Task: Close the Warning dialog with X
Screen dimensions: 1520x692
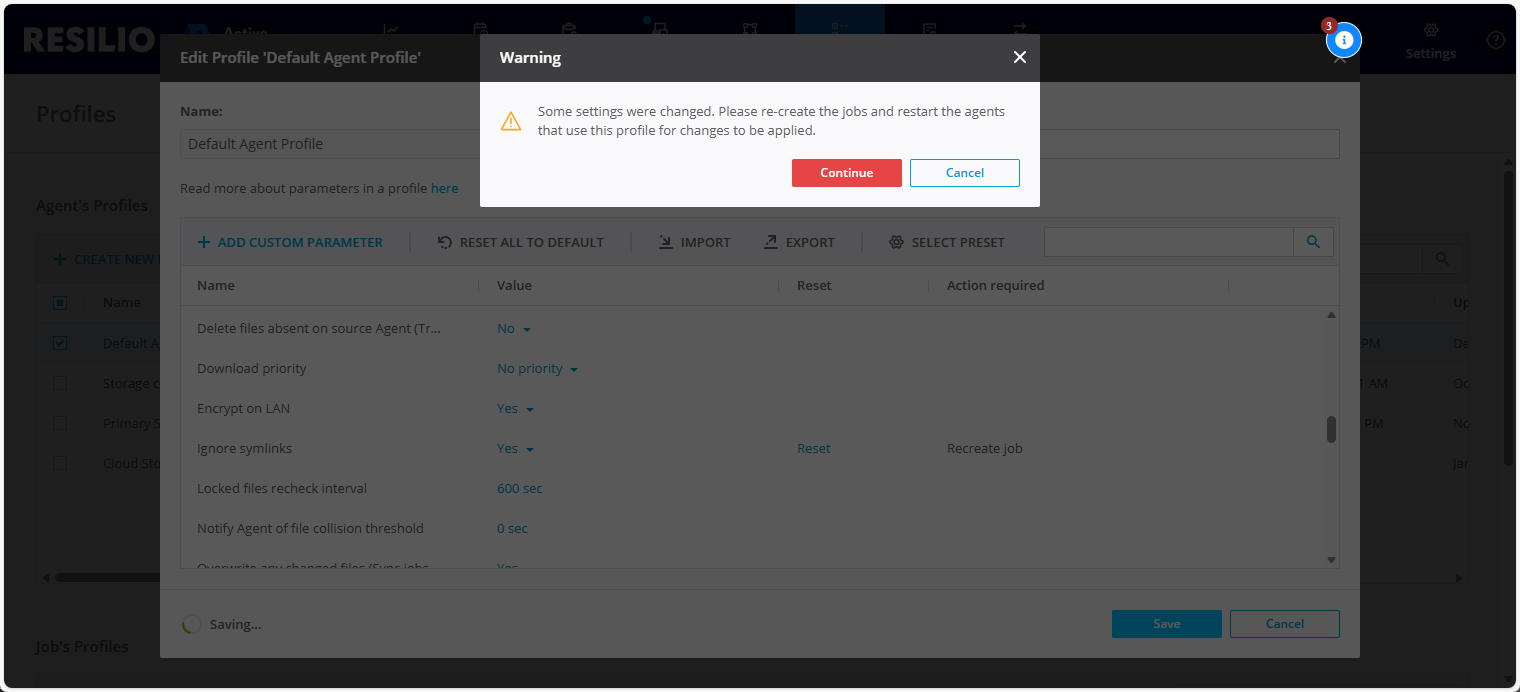Action: [x=1019, y=58]
